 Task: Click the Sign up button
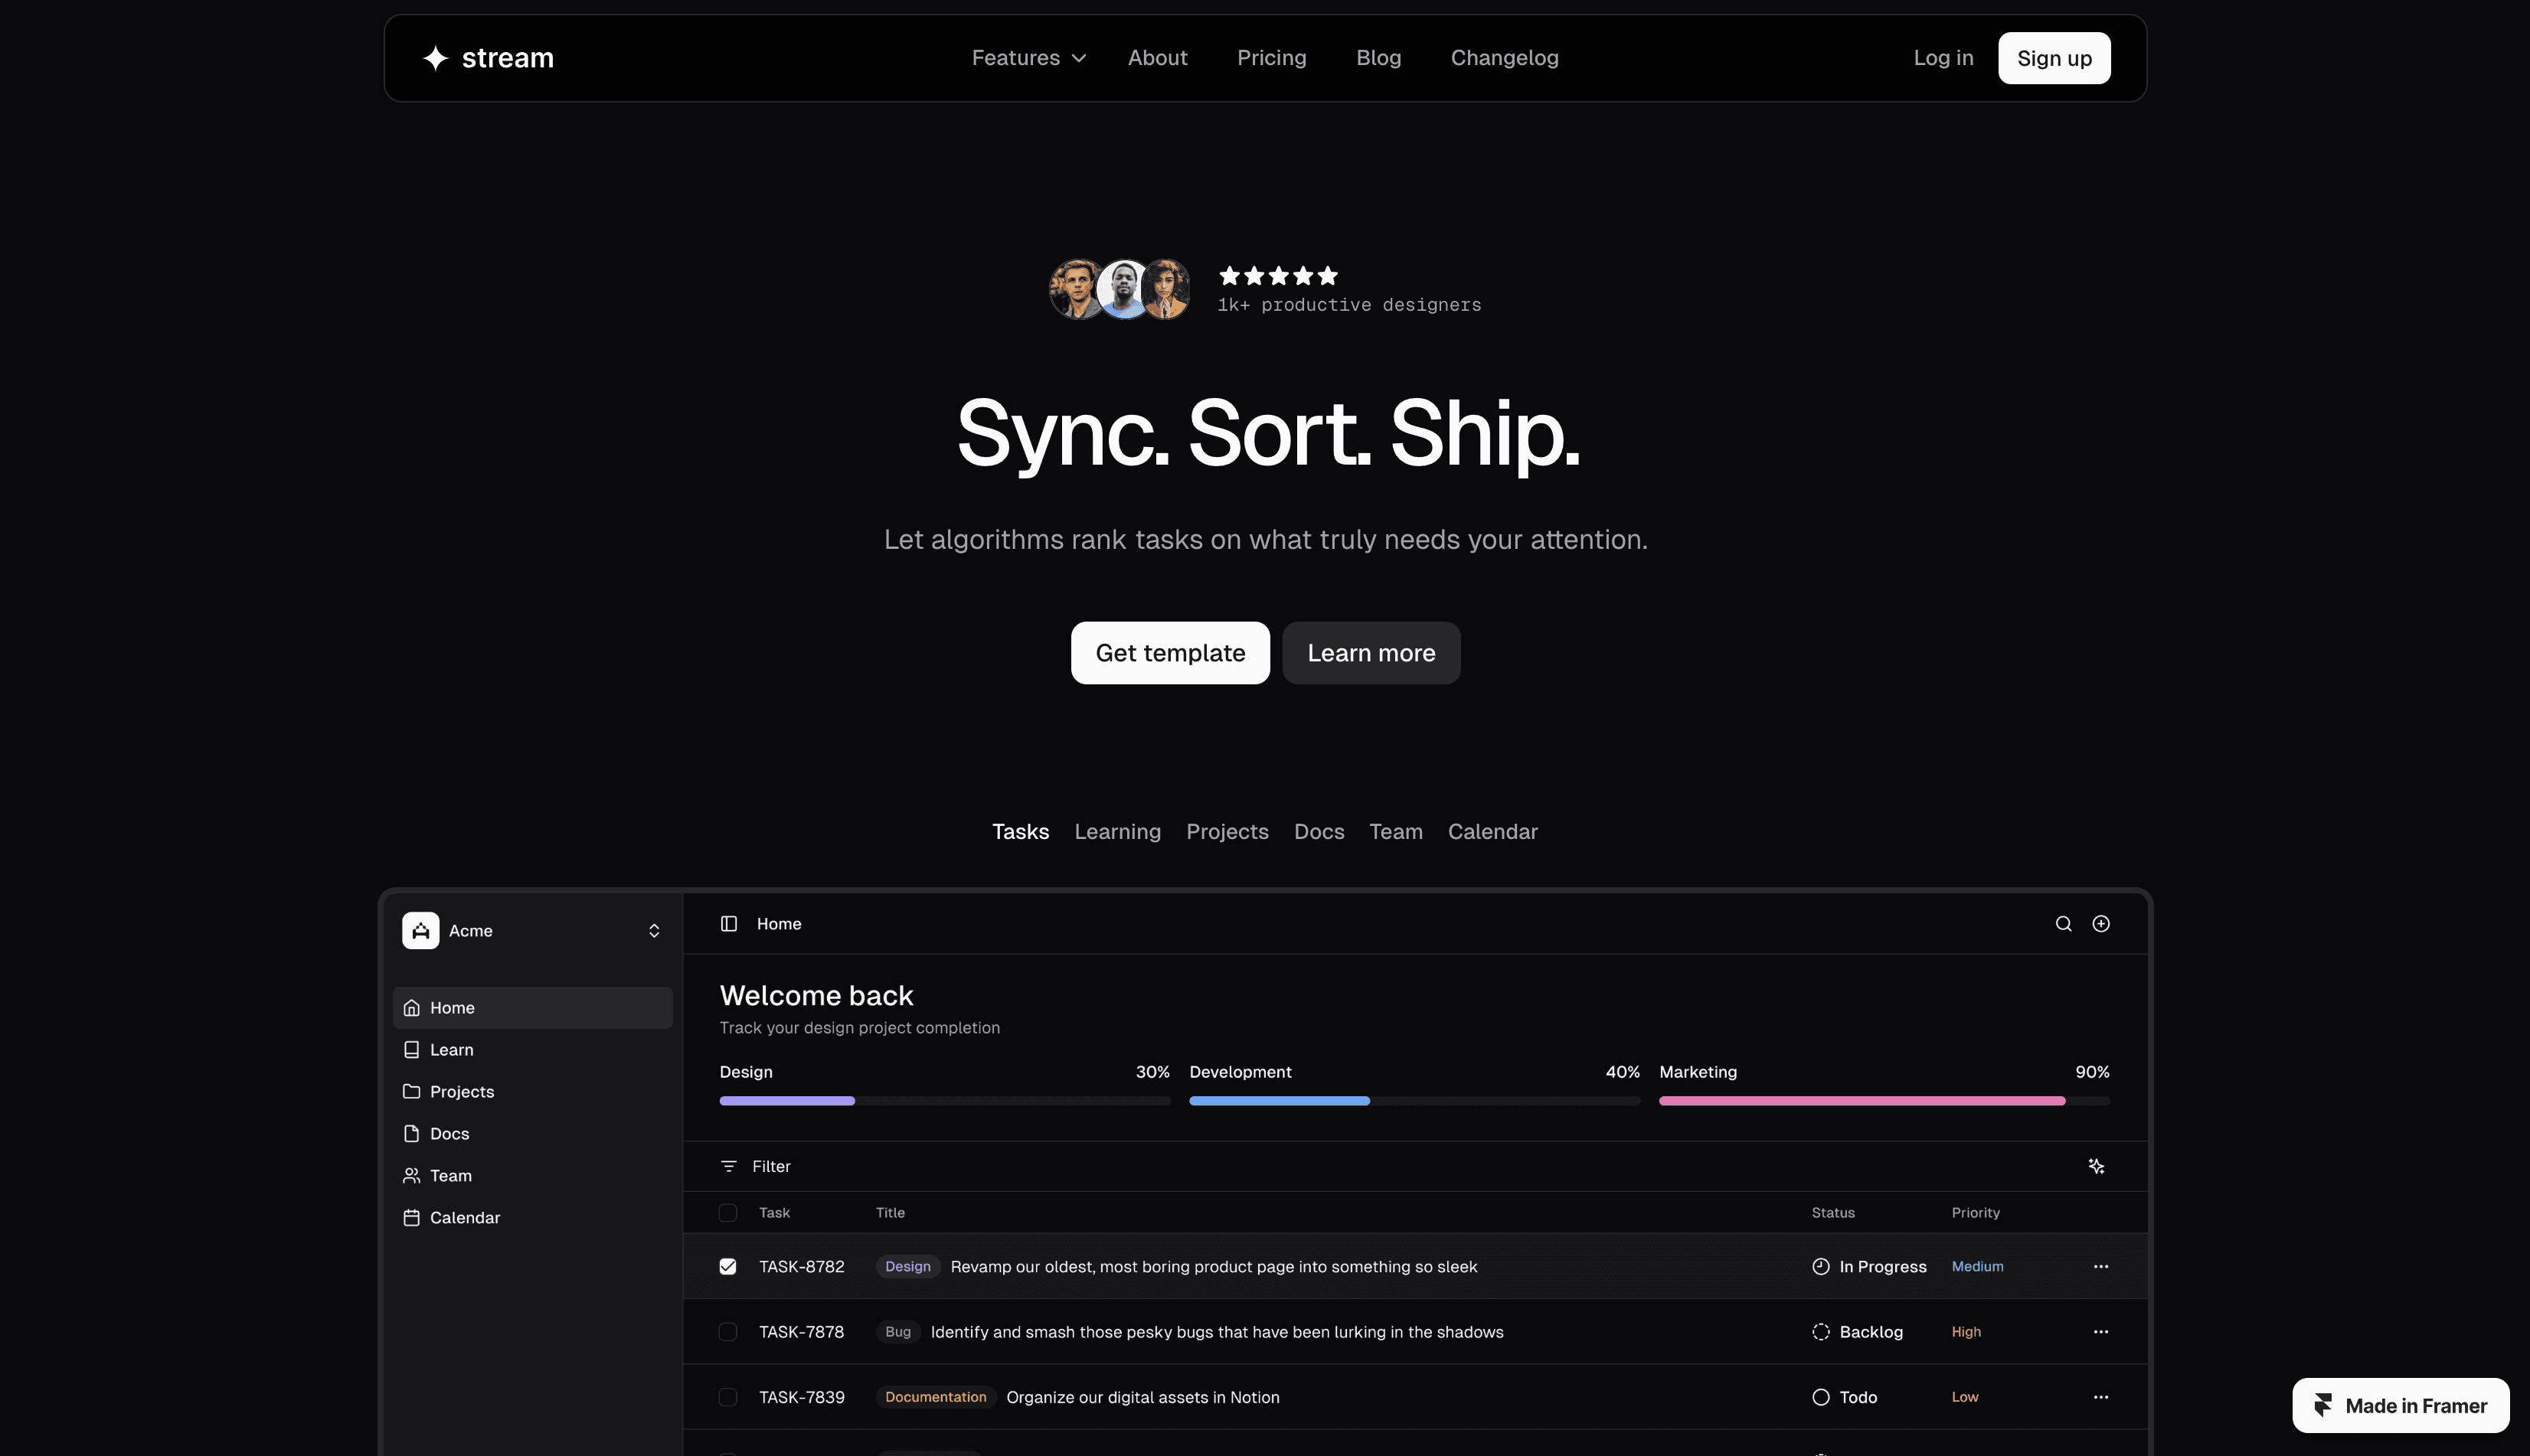[x=2053, y=58]
